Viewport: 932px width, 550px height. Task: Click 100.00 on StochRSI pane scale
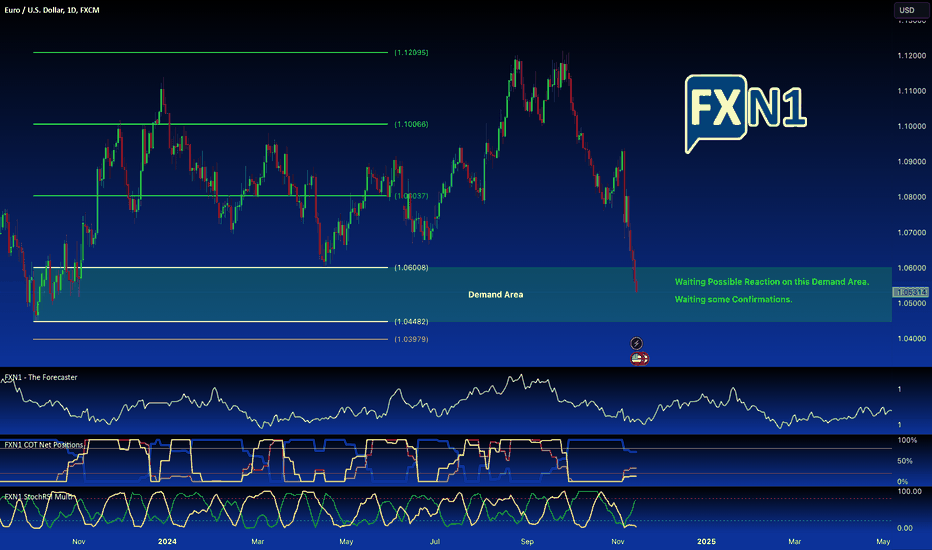tap(909, 492)
